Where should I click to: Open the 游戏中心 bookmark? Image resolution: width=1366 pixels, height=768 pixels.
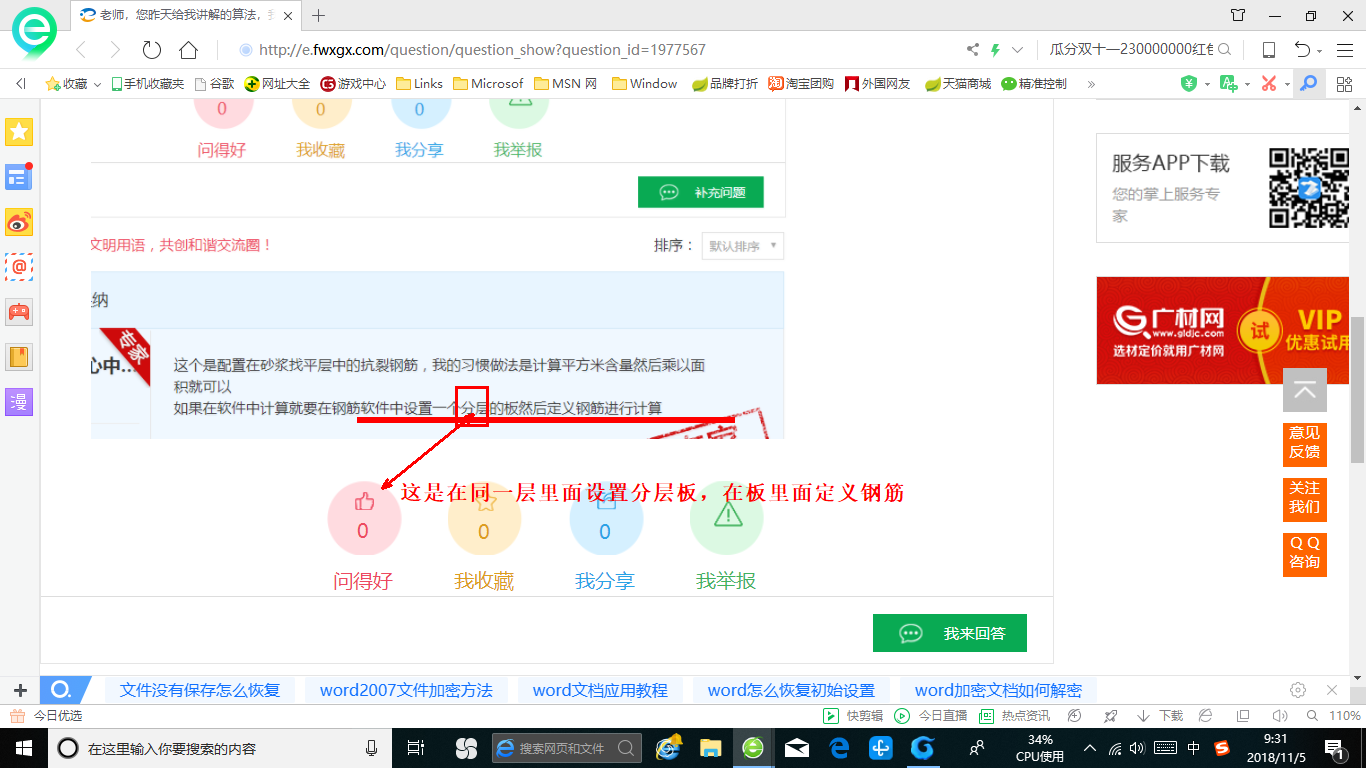point(354,84)
